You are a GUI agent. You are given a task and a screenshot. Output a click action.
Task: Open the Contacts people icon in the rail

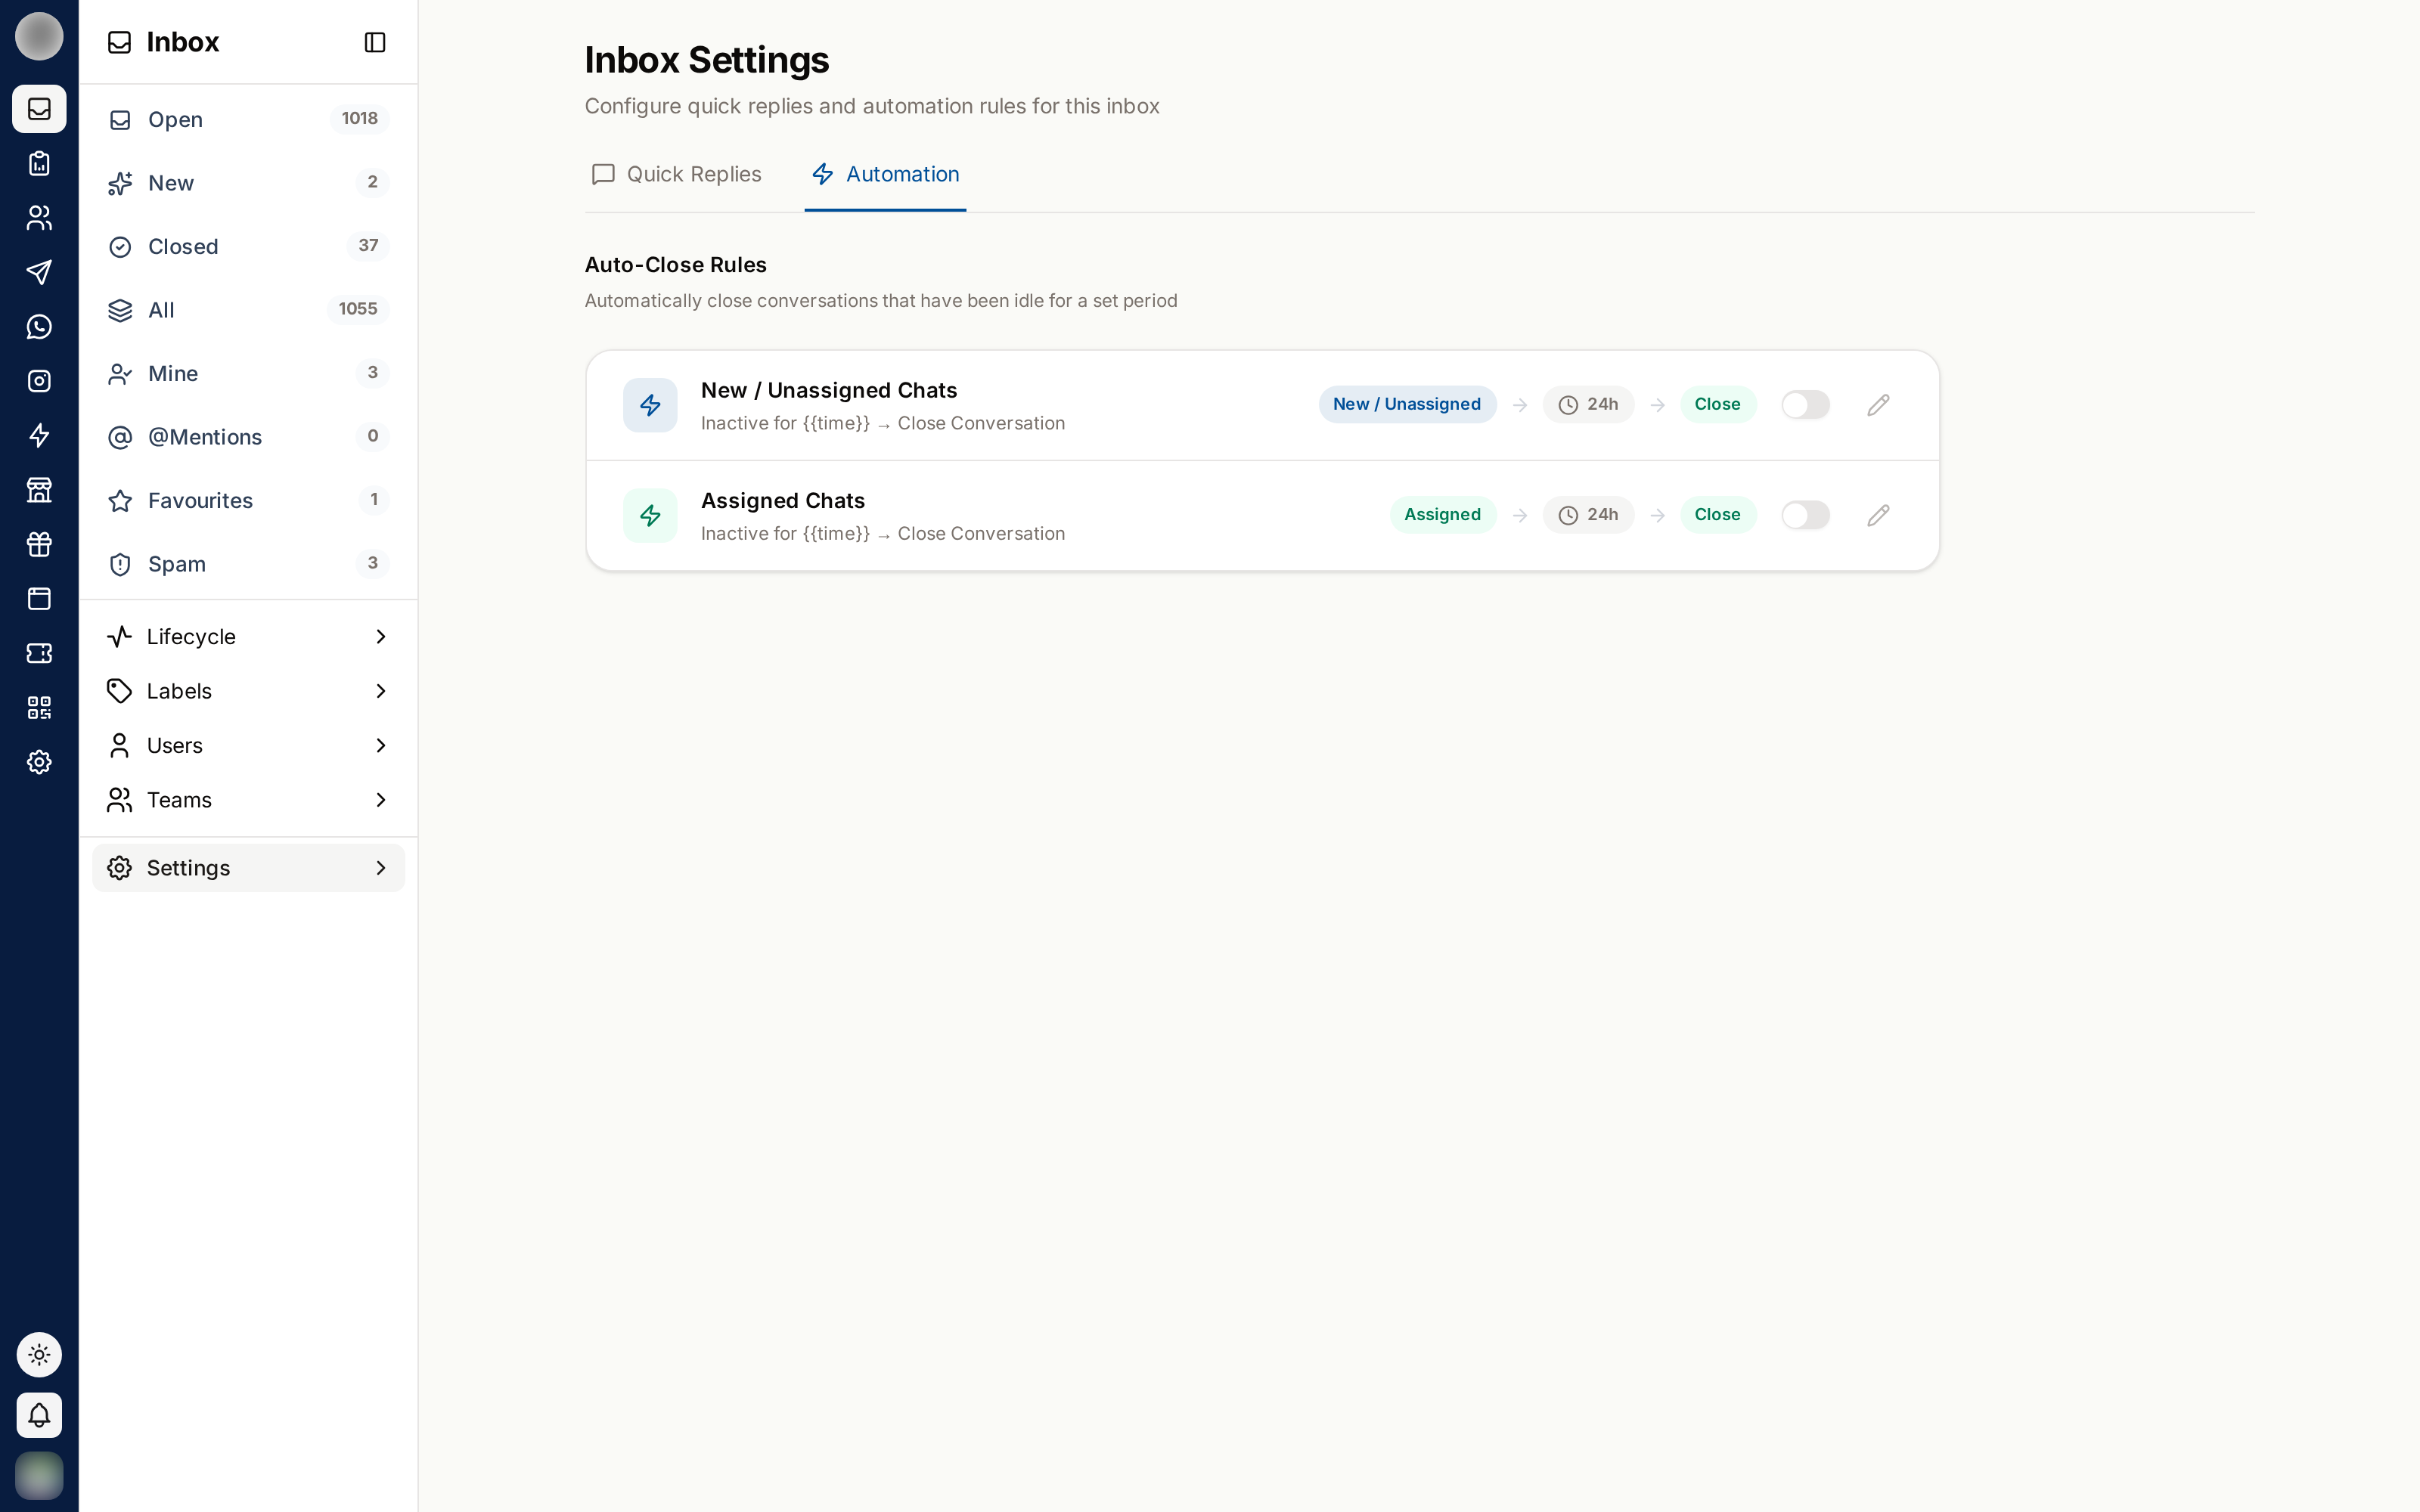39,218
